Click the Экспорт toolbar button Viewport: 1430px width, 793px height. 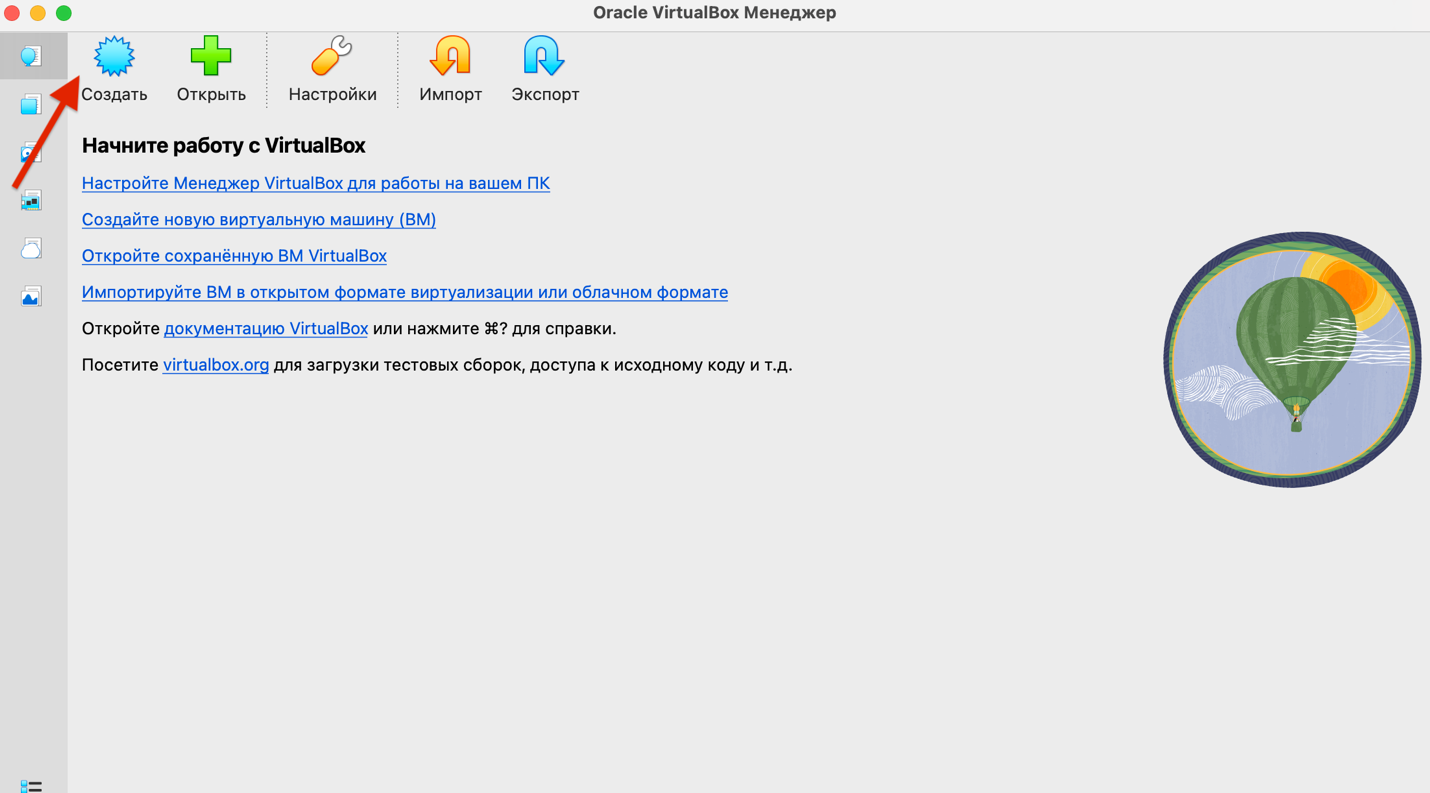[x=545, y=69]
